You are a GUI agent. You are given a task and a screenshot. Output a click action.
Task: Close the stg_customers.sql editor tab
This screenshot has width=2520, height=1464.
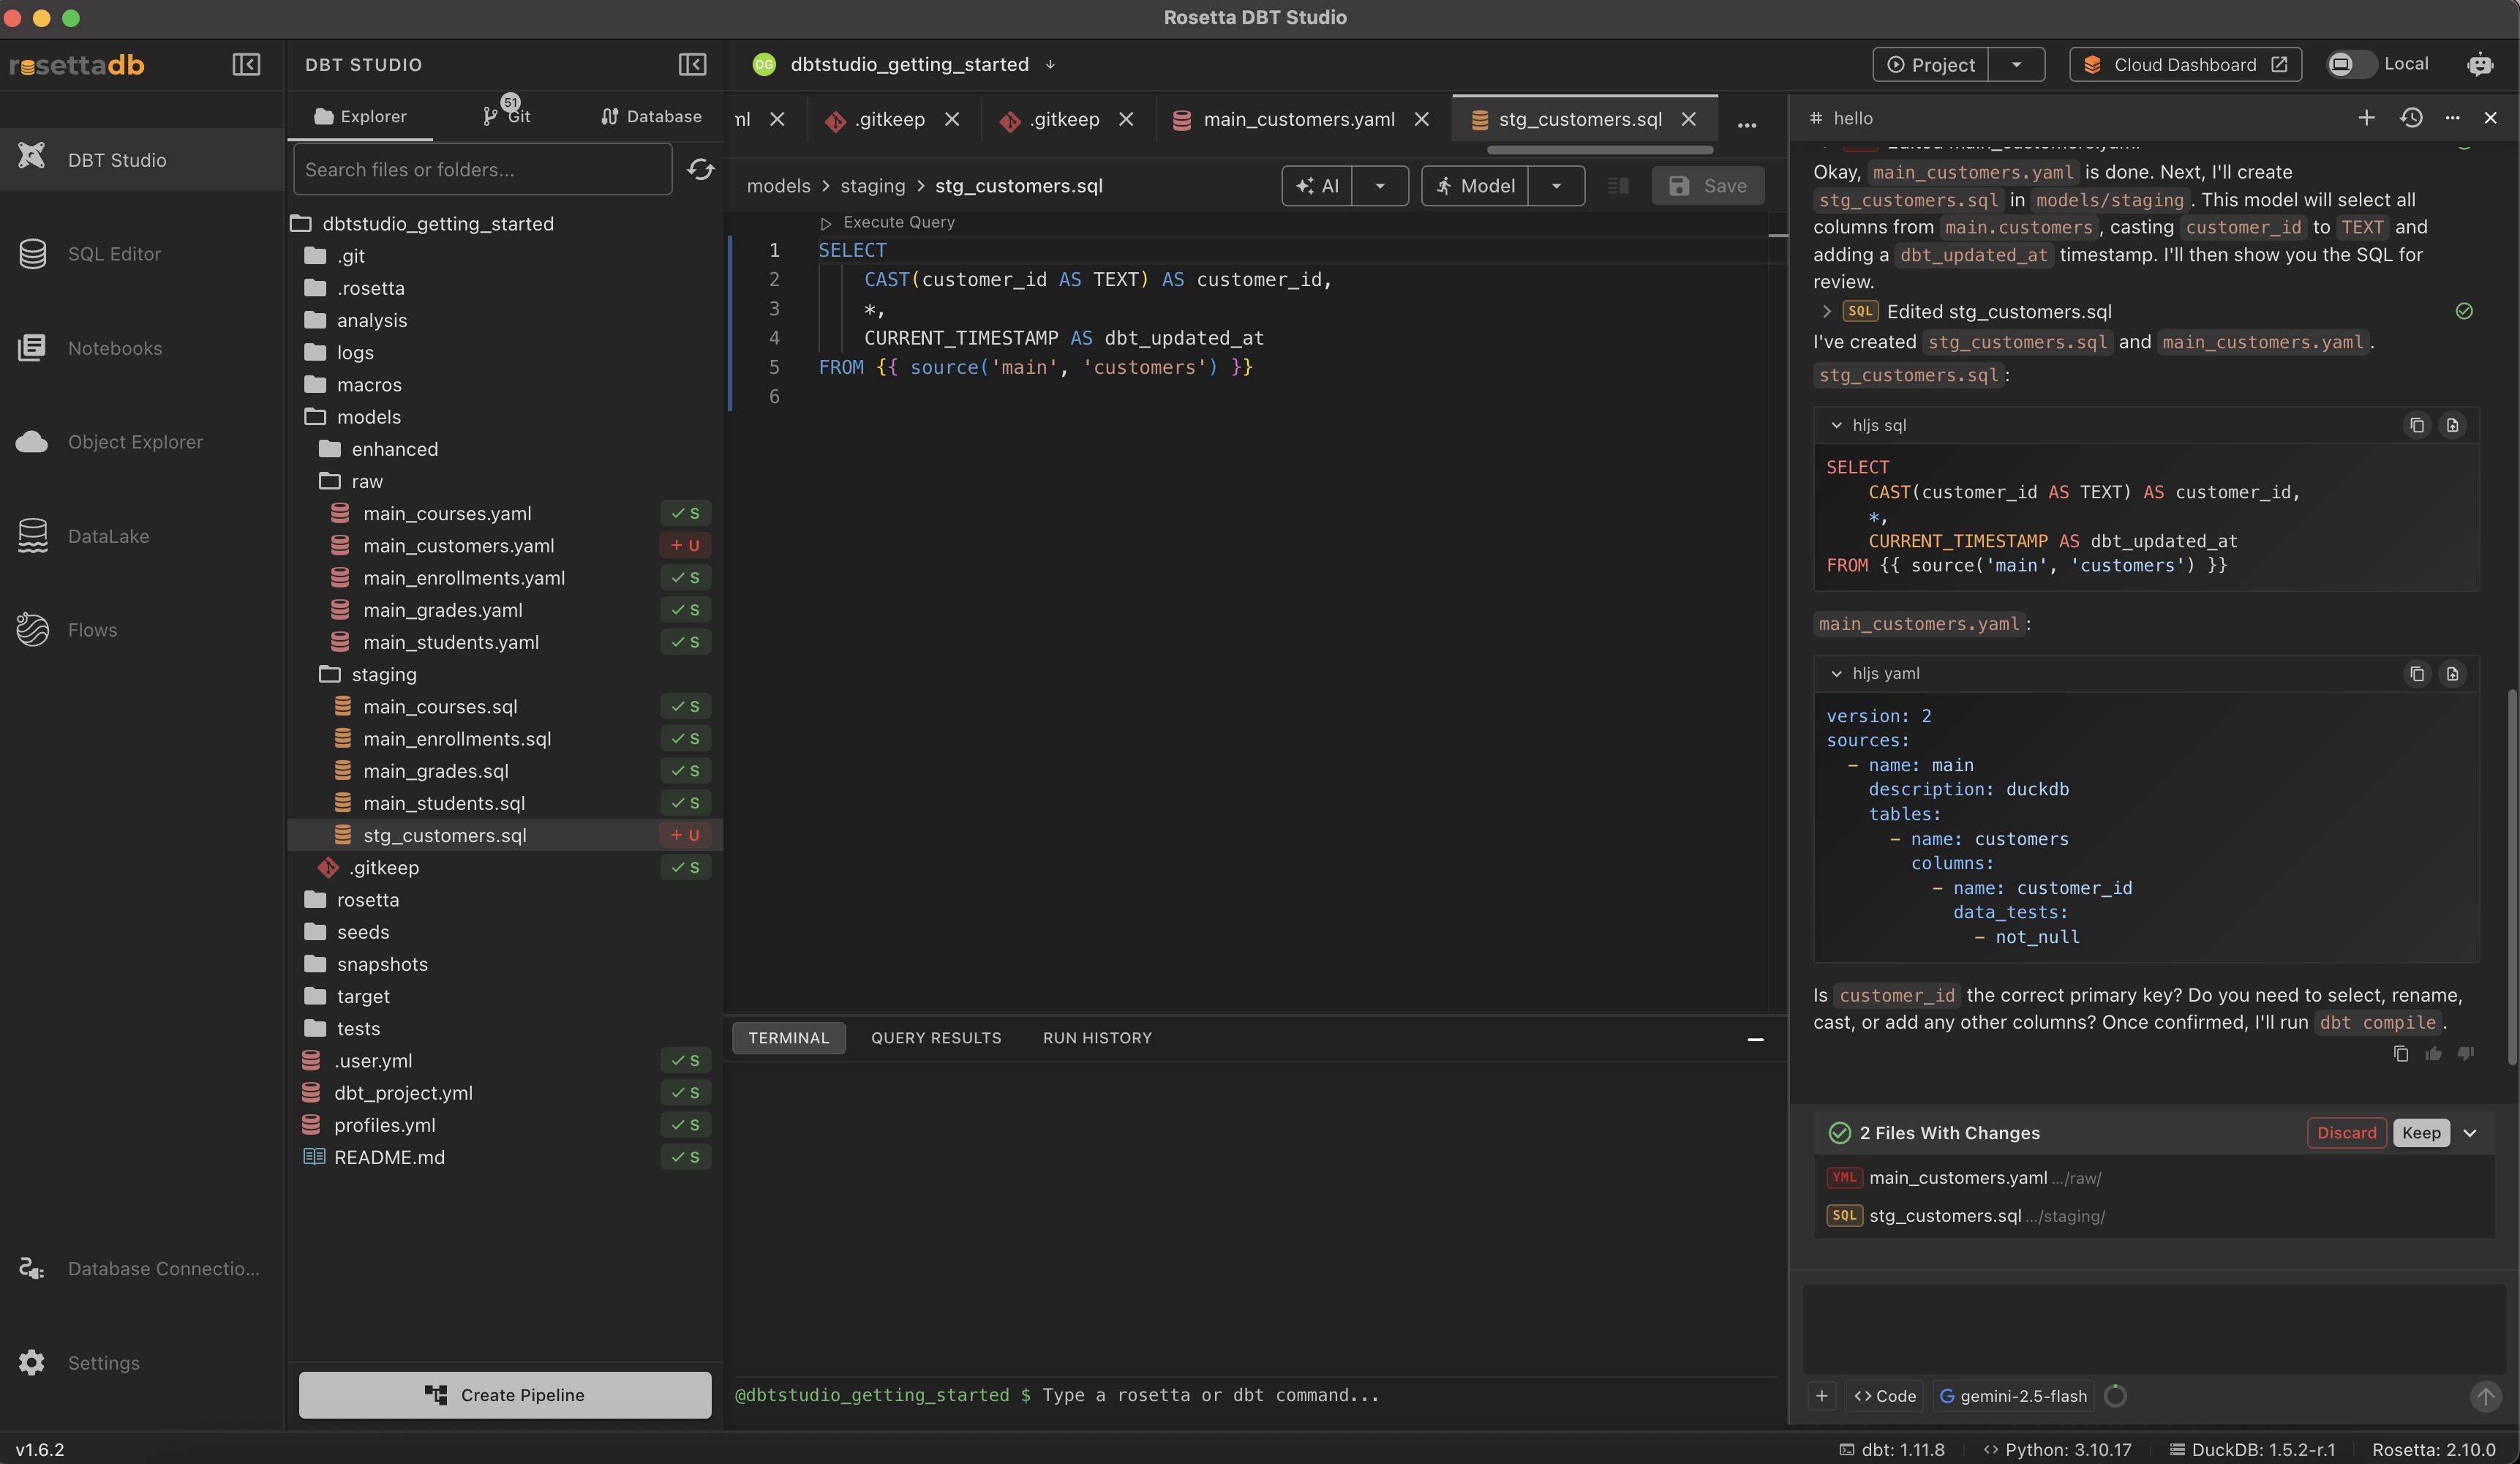point(1689,120)
